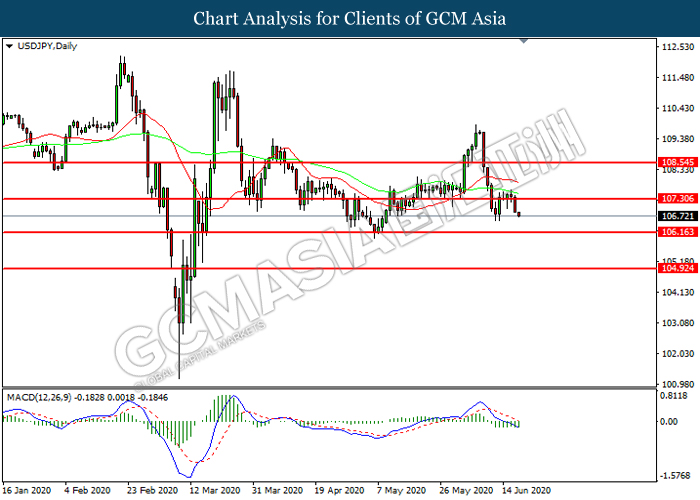Select the 108.545 resistance level label
Image resolution: width=700 pixels, height=500 pixels.
coord(677,162)
